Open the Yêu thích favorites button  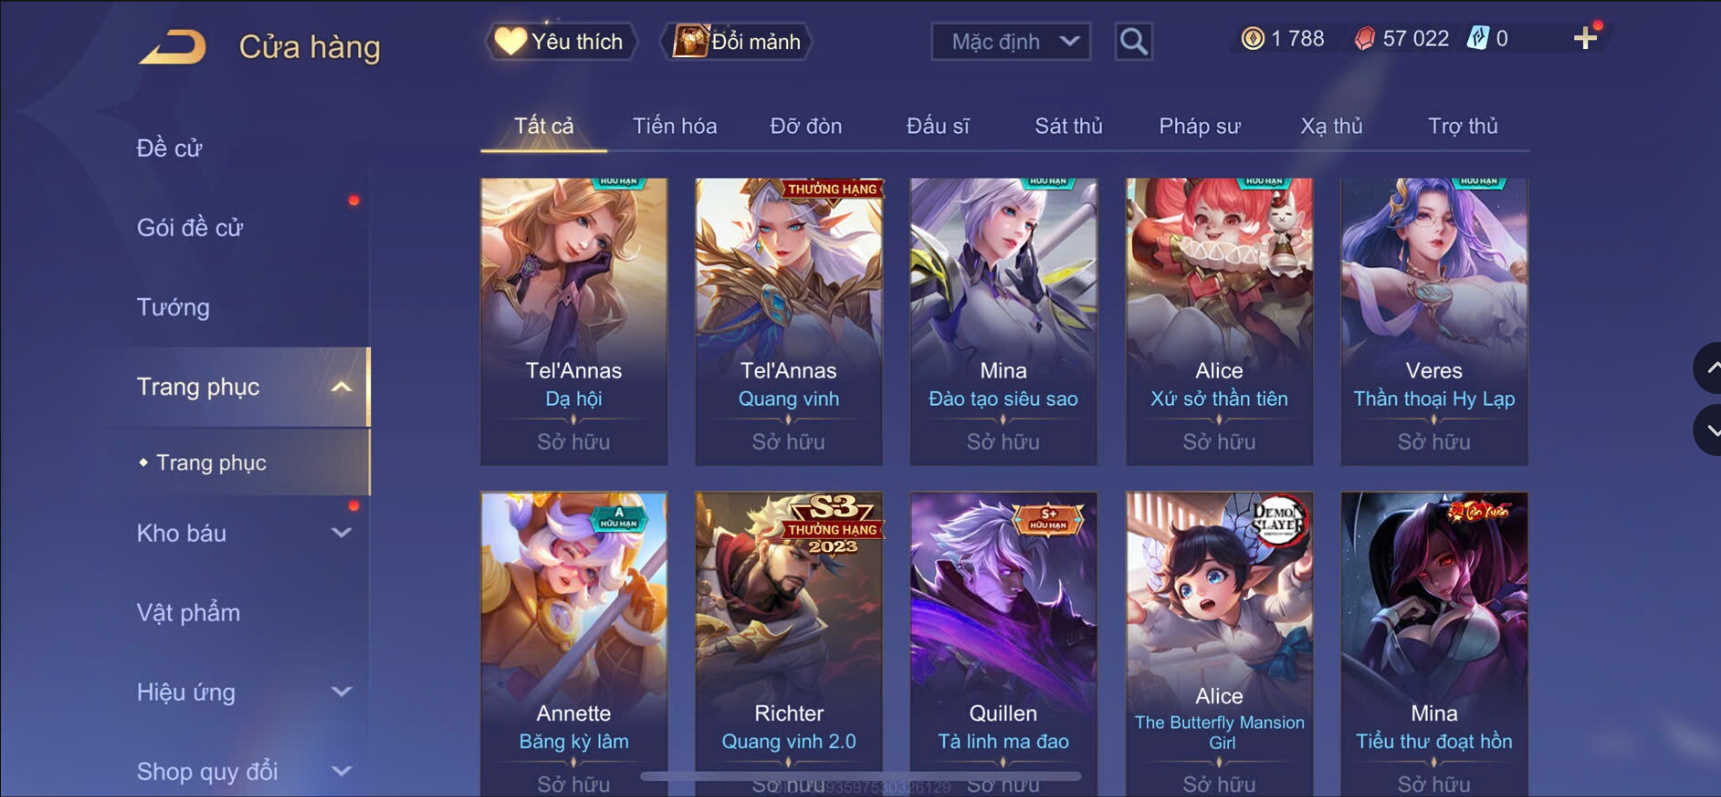point(561,41)
